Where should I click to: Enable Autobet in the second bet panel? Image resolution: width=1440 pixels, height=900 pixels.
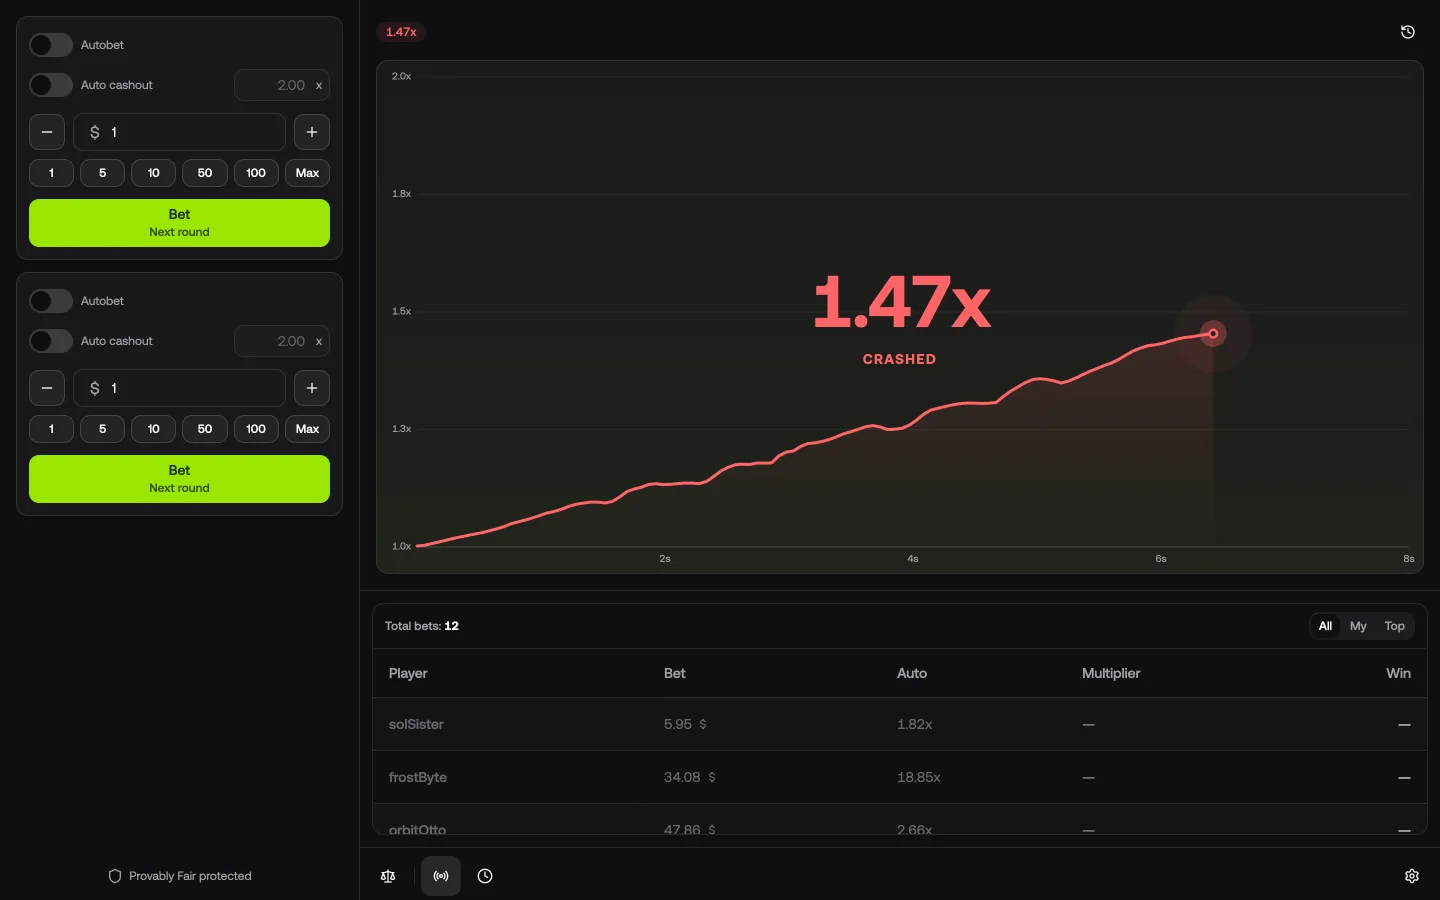click(x=51, y=301)
